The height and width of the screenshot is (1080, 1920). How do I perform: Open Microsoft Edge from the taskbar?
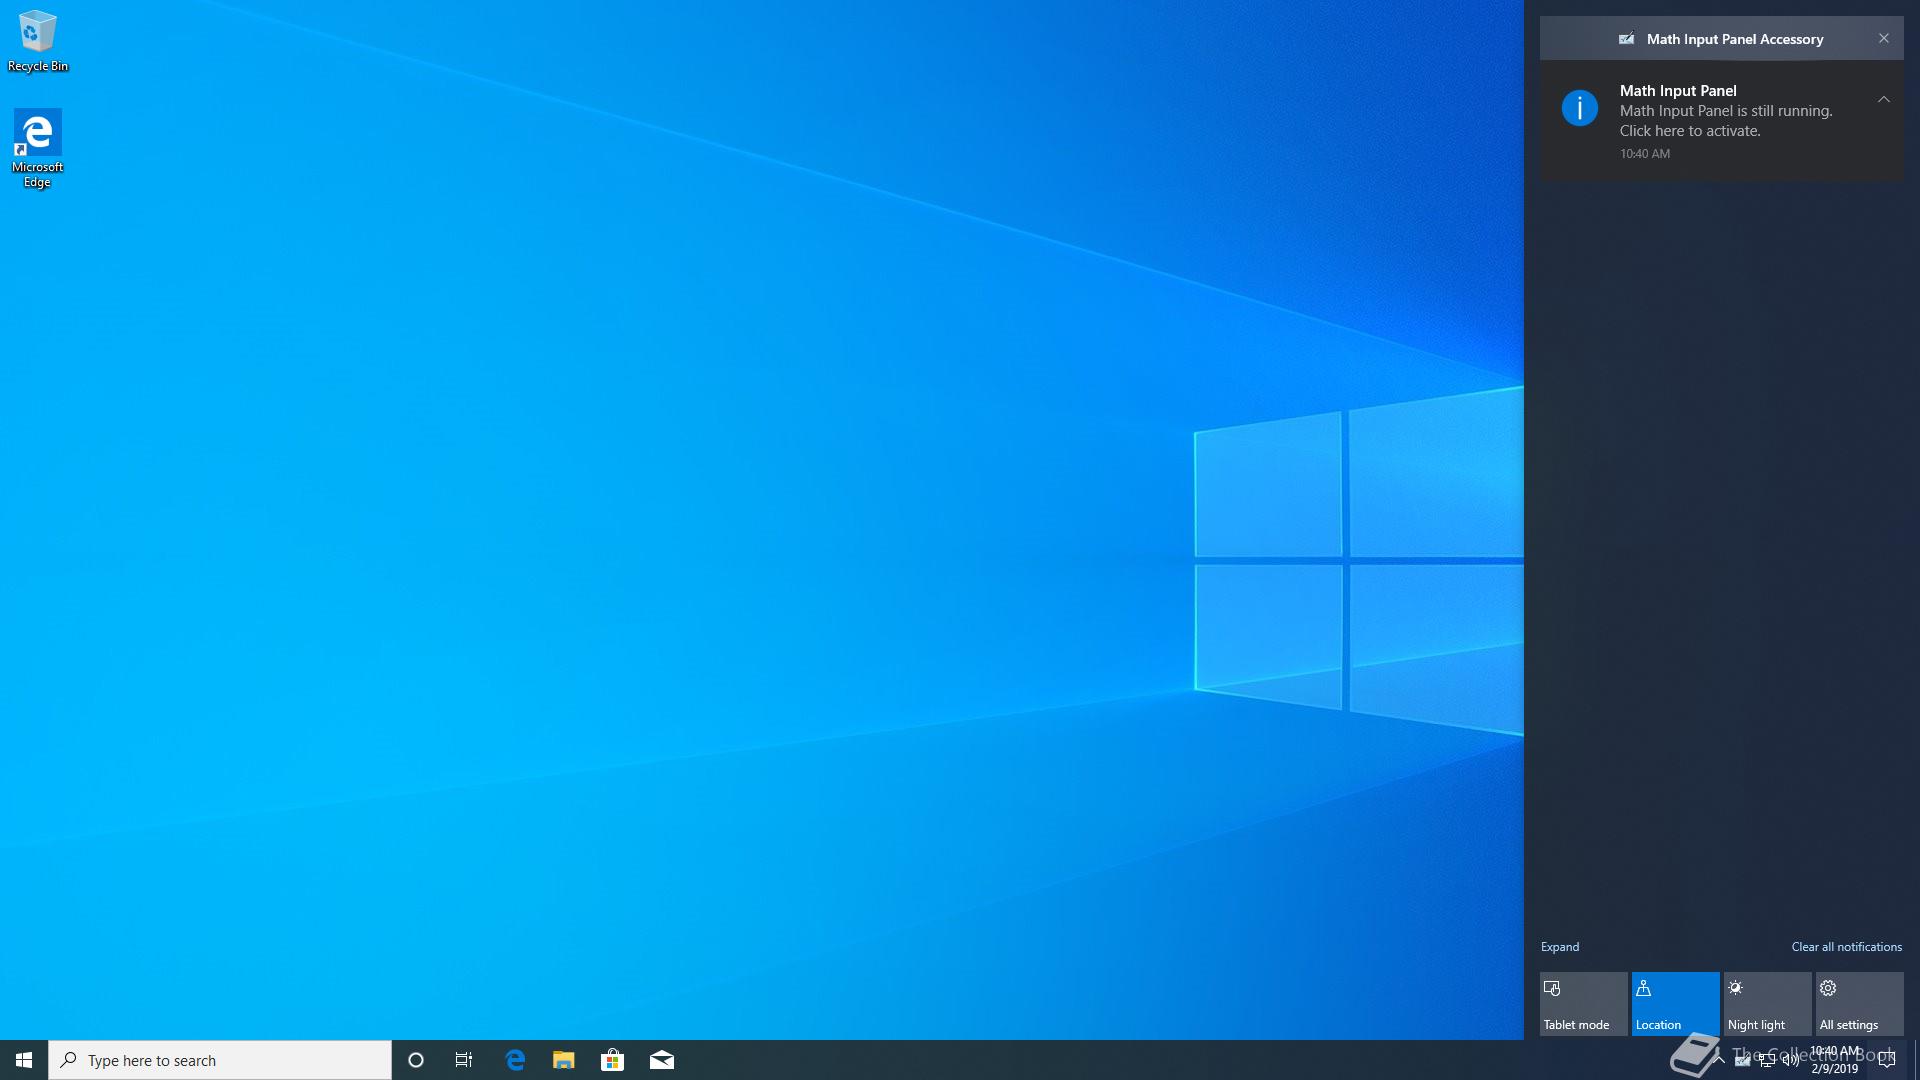pyautogui.click(x=515, y=1060)
